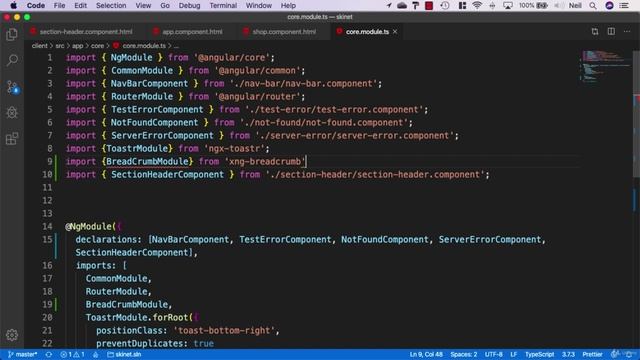Click 'ToastrModule.forRoot(' on line 20
Viewport: 640px width, 360px height.
point(139,318)
